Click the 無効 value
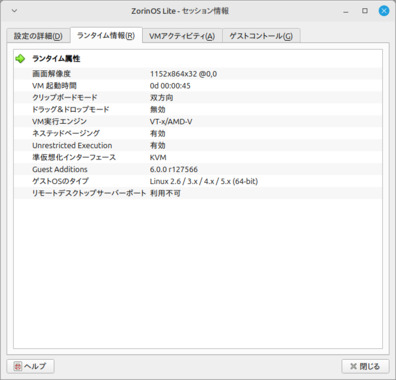Screen dimensions: 396x380 (x=158, y=109)
